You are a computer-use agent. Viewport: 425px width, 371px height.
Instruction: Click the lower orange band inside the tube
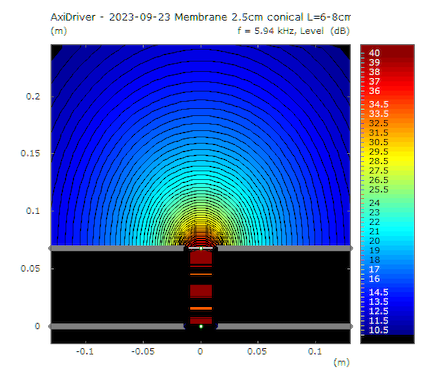click(201, 308)
